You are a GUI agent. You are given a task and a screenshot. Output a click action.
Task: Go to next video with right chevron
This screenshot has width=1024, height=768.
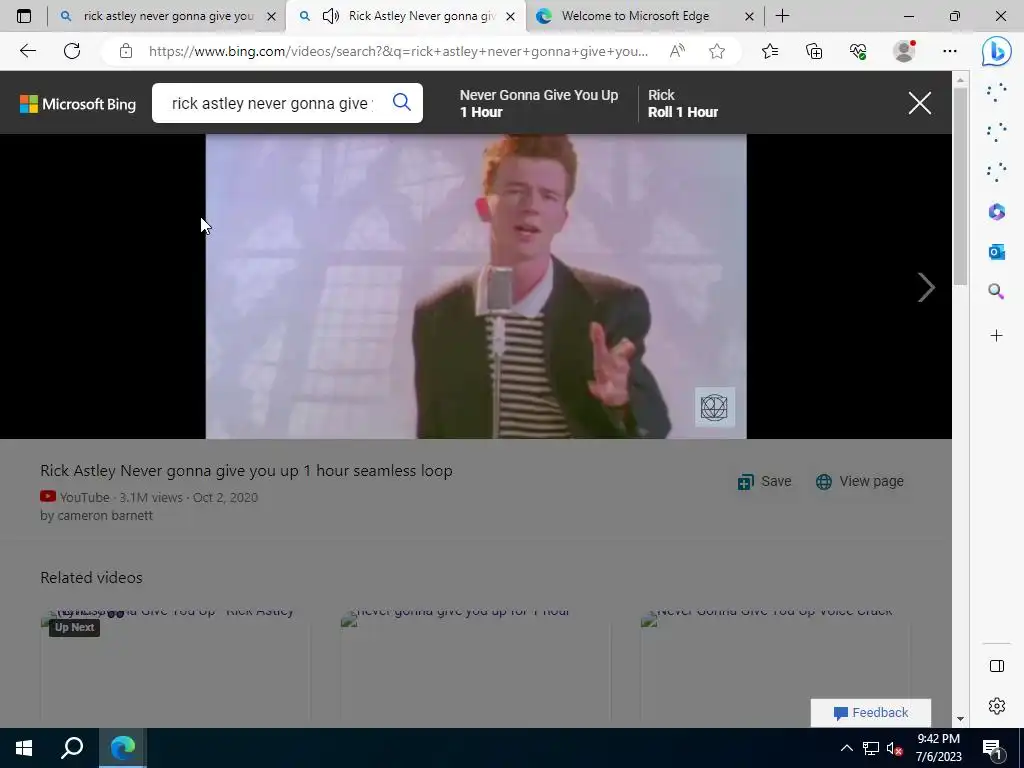(926, 287)
